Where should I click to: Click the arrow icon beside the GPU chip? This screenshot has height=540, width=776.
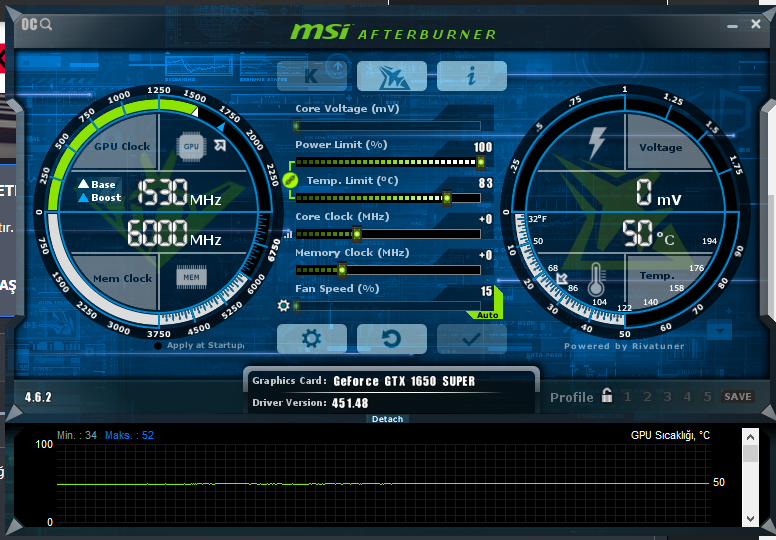click(220, 145)
